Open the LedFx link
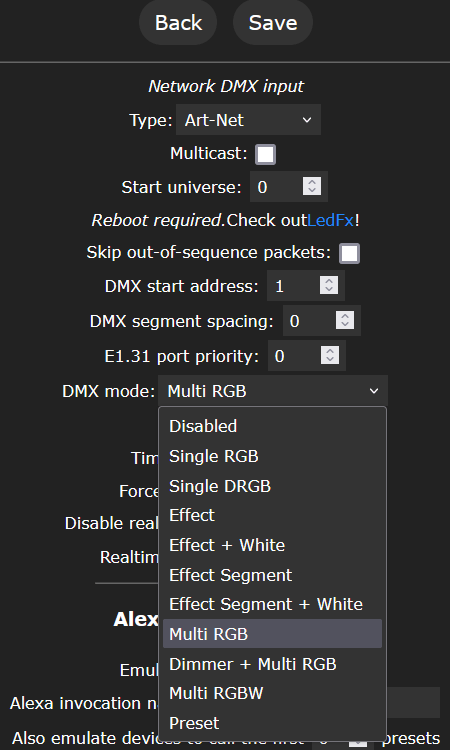The width and height of the screenshot is (450, 750). pyautogui.click(x=330, y=221)
